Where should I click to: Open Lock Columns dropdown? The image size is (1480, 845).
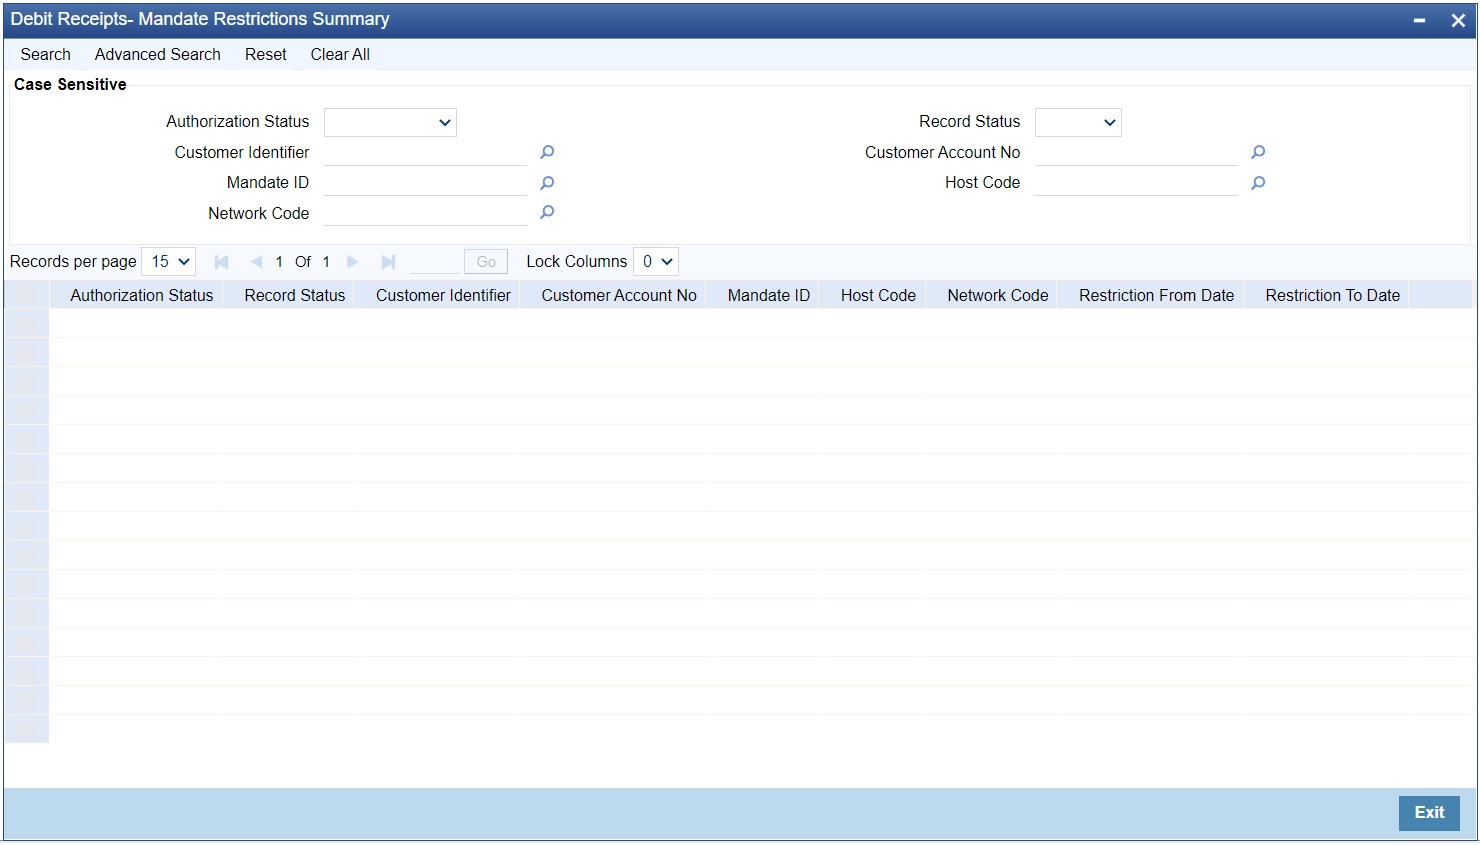pyautogui.click(x=656, y=262)
